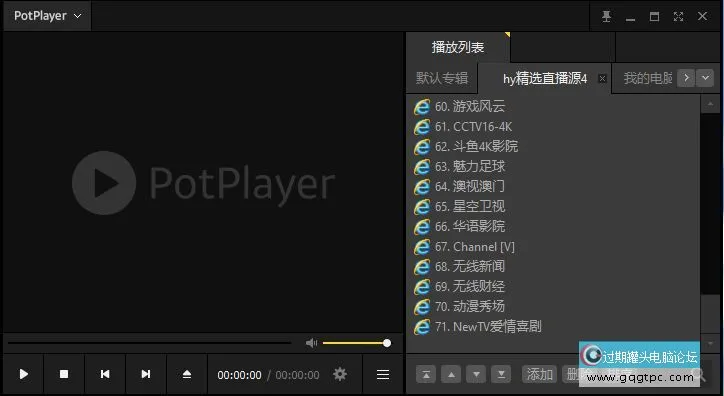Click the elapsed time display 00:00:00
The height and width of the screenshot is (396, 724).
click(239, 375)
